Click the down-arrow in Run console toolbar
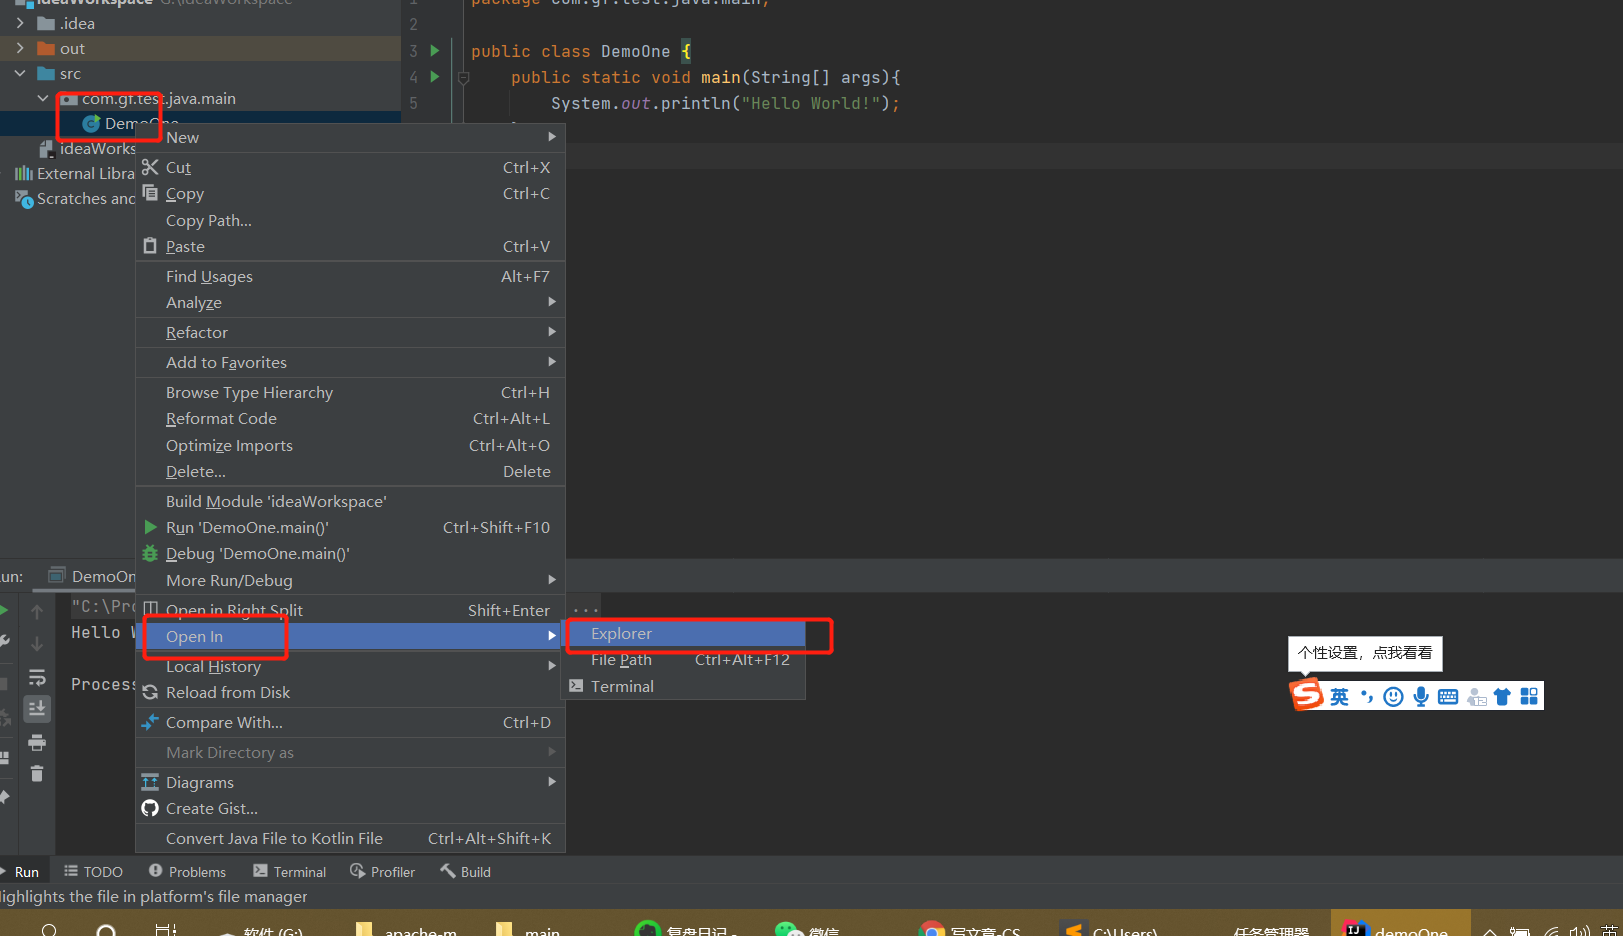 click(37, 643)
